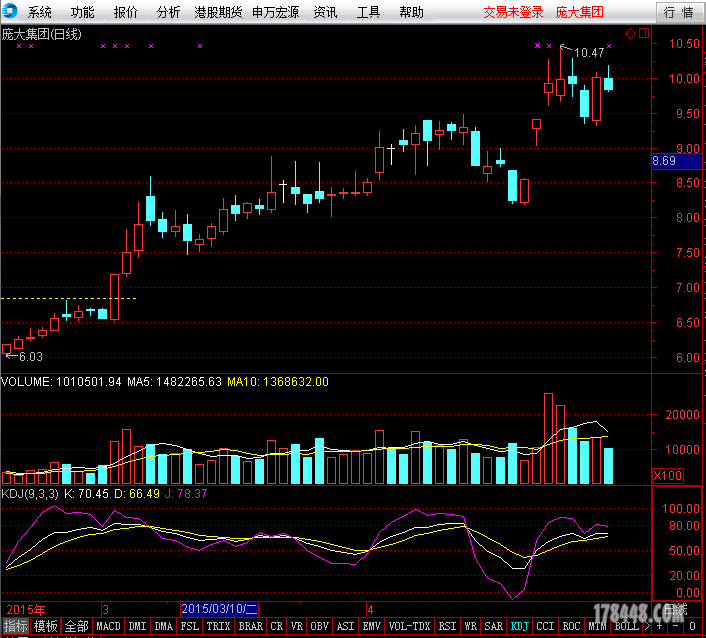This screenshot has width=706, height=638.
Task: Select the 指标 tab
Action: 15,626
